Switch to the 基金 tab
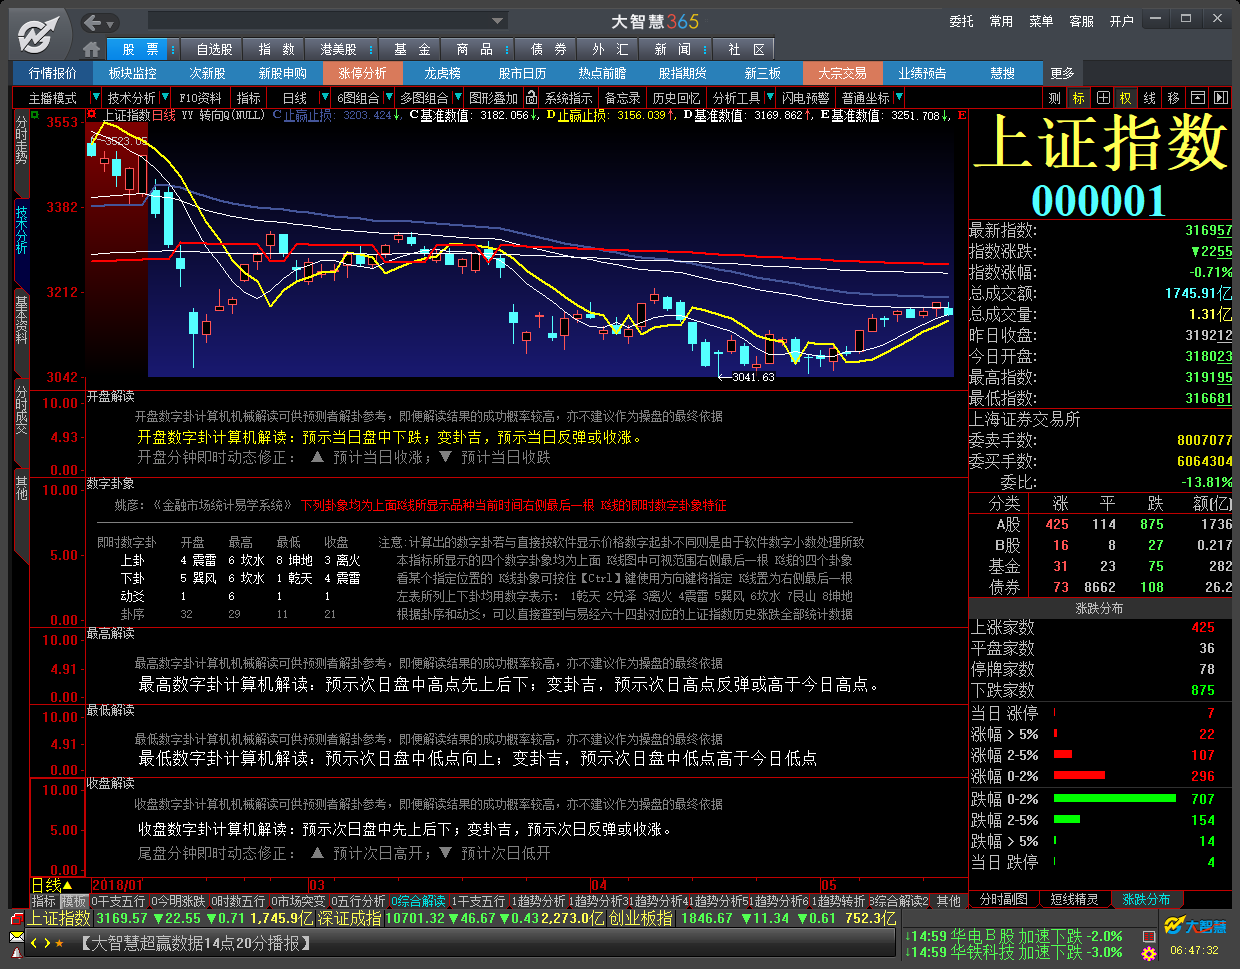 tap(412, 49)
